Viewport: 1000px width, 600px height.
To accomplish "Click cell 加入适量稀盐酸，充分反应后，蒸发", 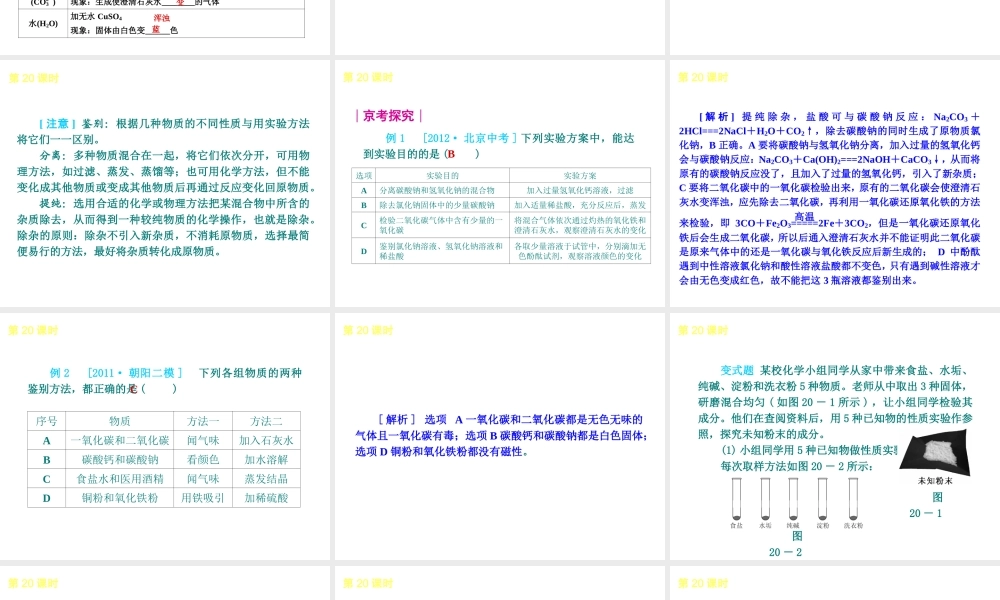I will pos(580,205).
